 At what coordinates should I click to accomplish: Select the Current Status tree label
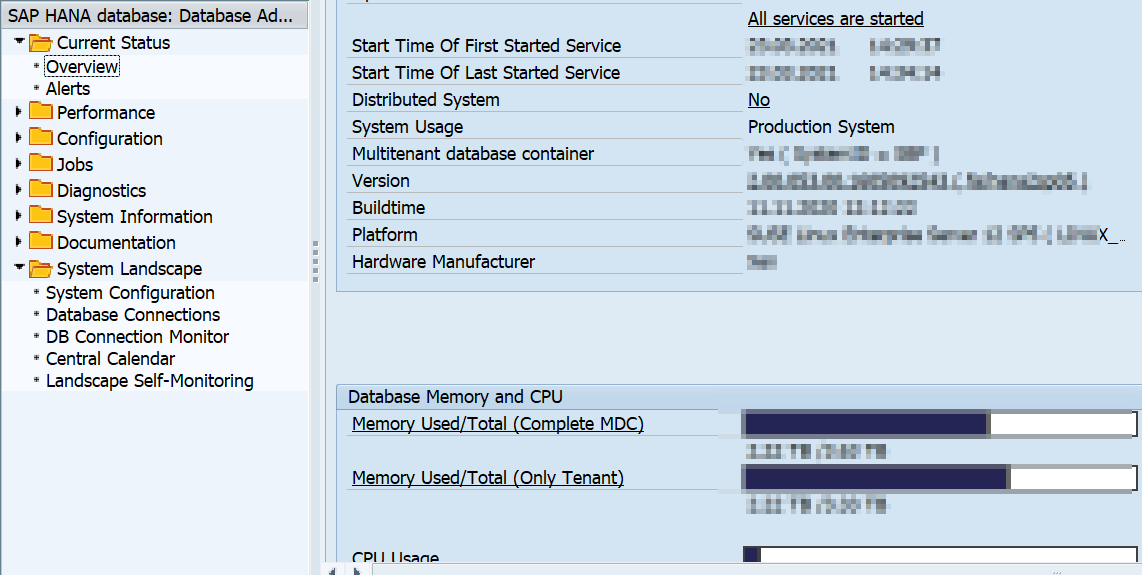pyautogui.click(x=113, y=43)
